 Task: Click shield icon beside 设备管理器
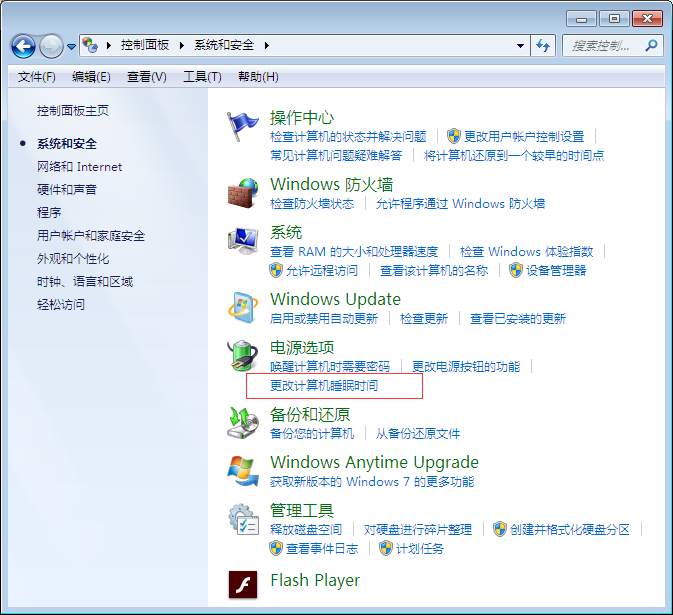[515, 270]
